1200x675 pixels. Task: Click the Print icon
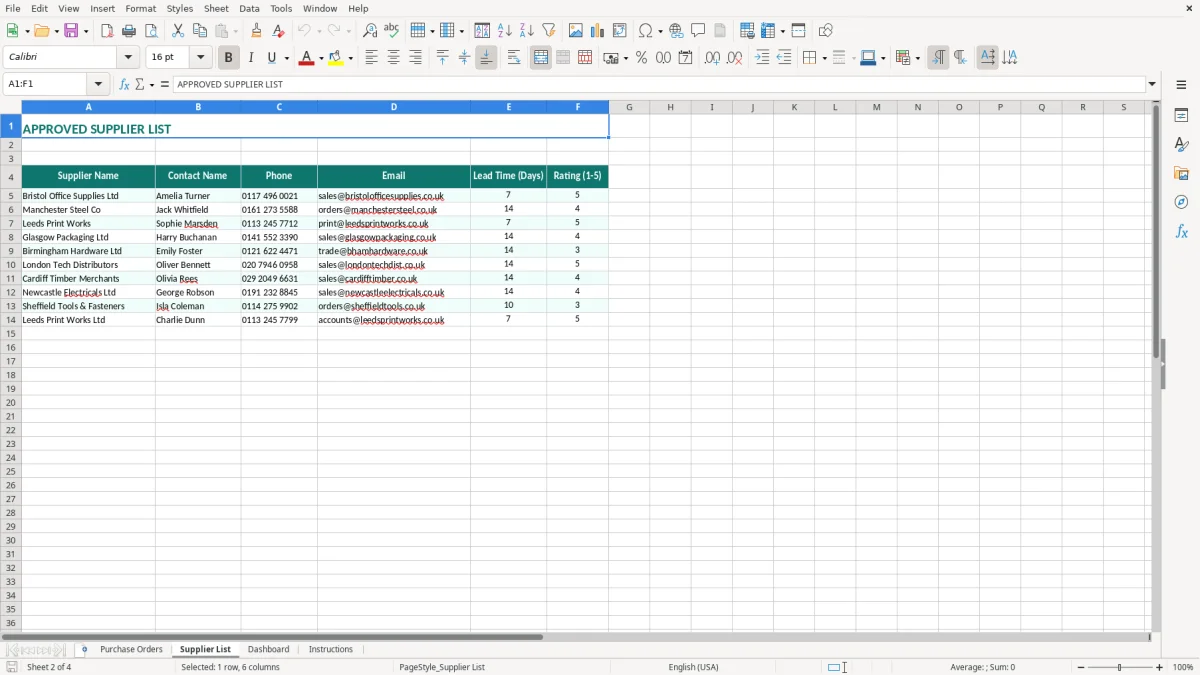(129, 31)
